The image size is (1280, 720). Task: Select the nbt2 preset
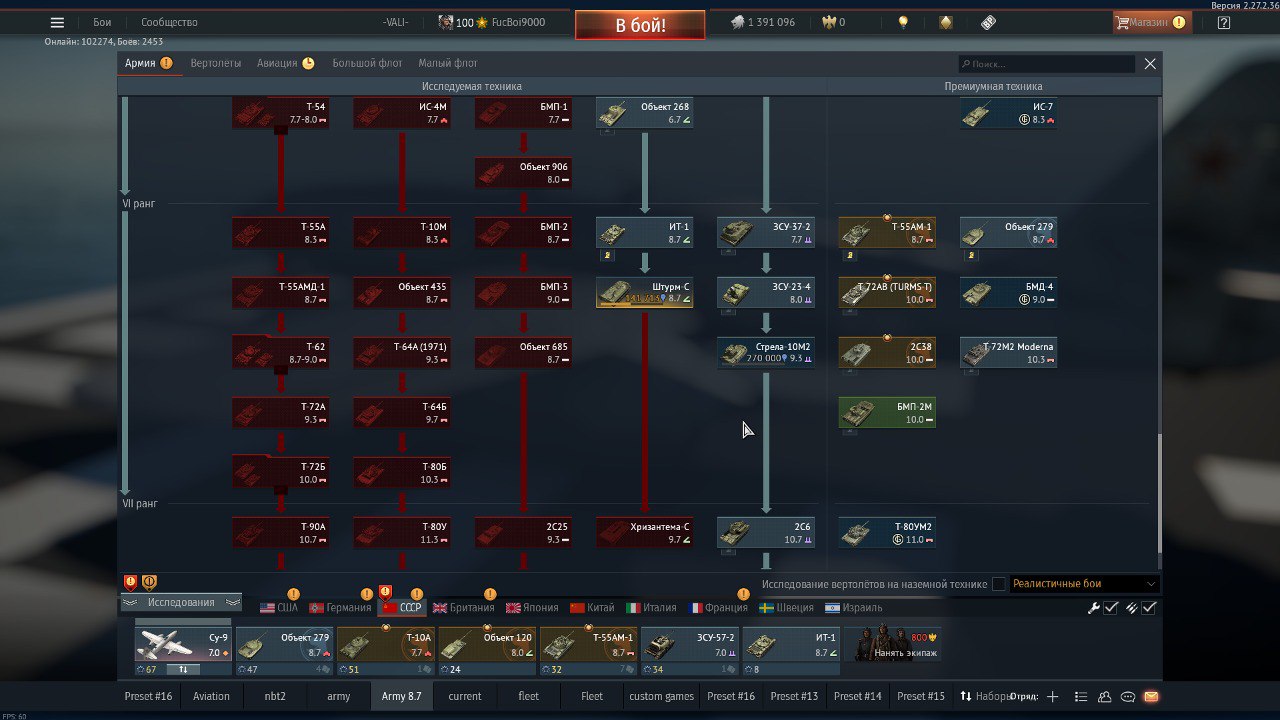point(275,696)
